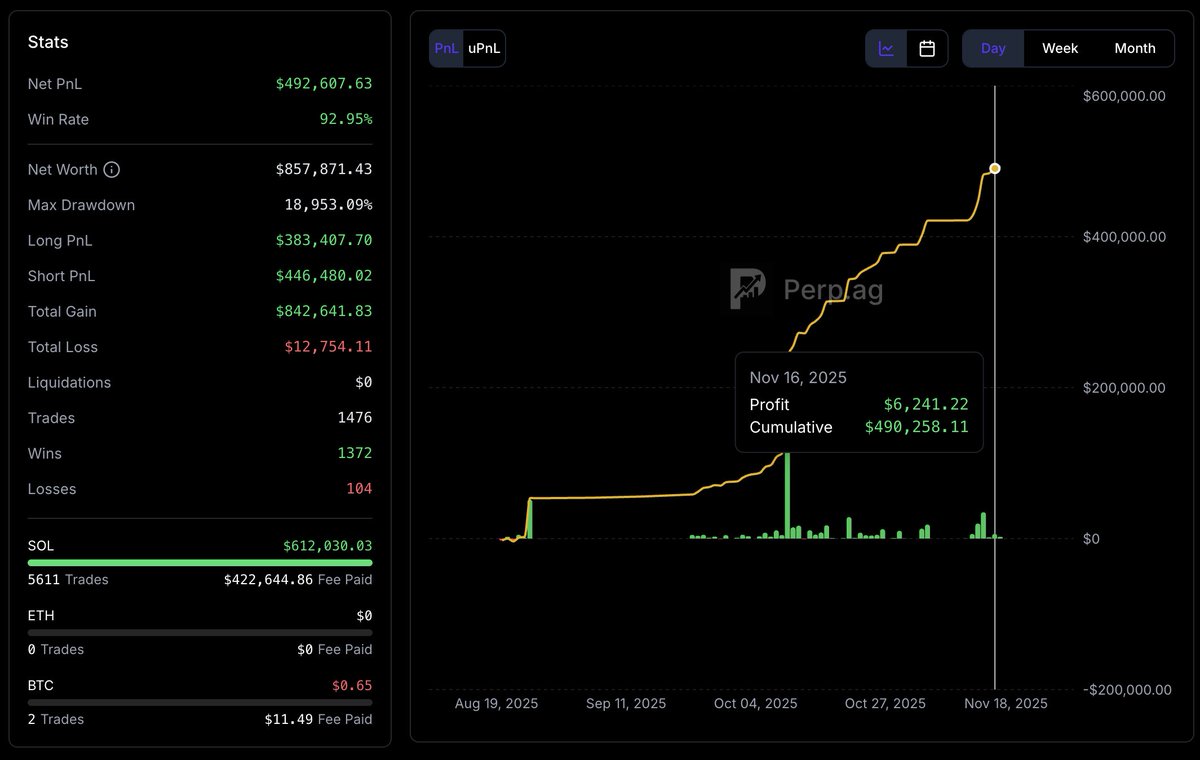The width and height of the screenshot is (1200, 760).
Task: Click the Nov 18, 2025 axis label
Action: tap(1006, 704)
